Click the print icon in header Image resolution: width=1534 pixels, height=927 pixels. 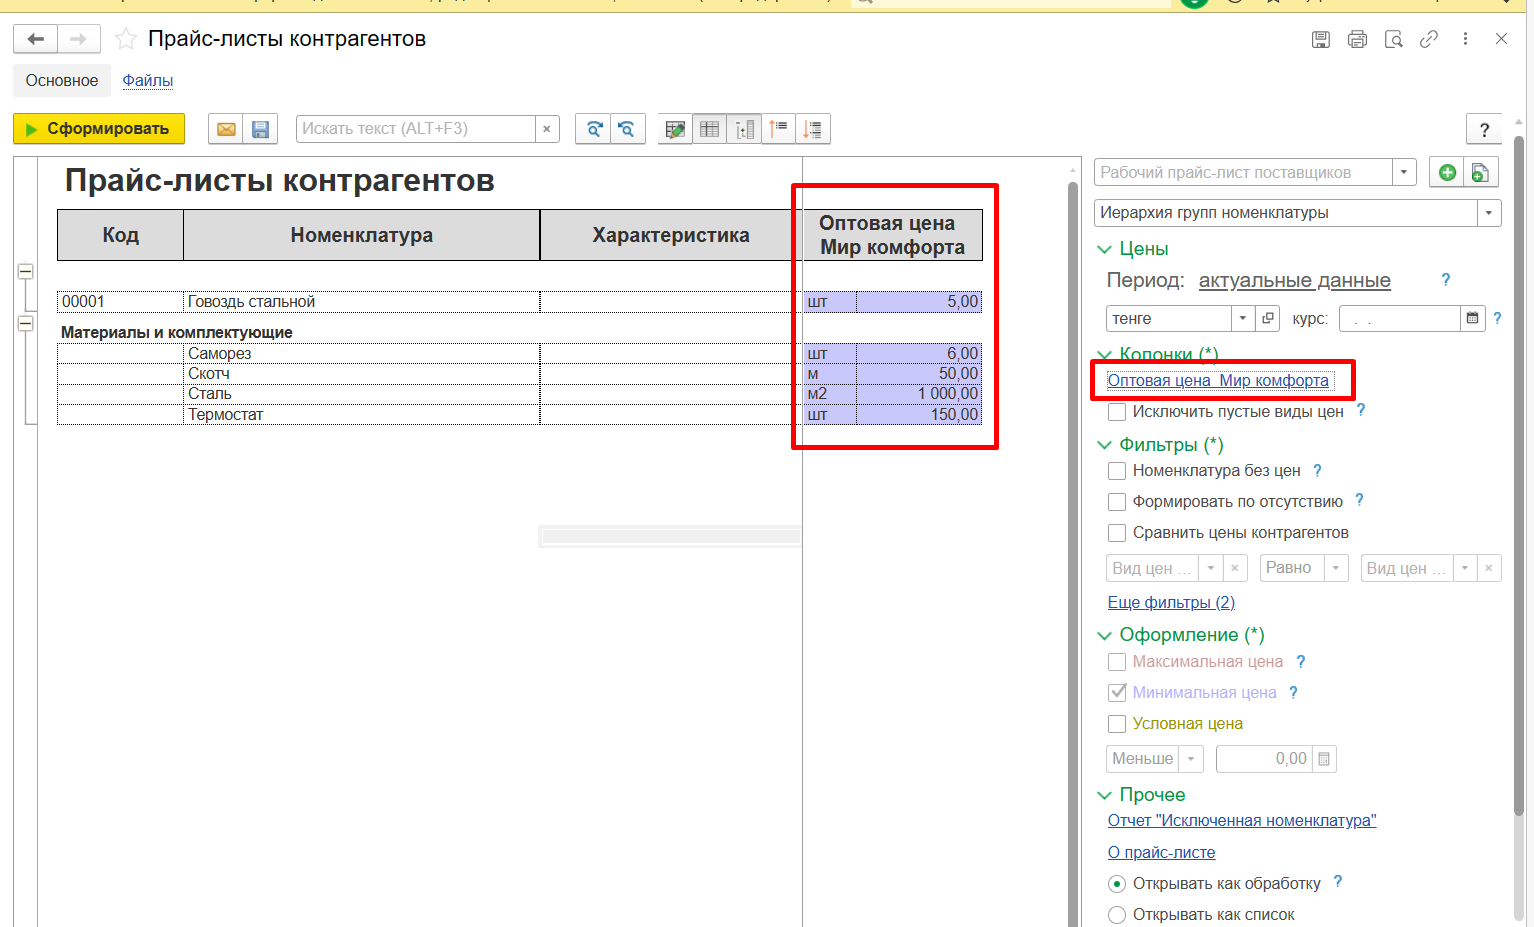coord(1357,39)
